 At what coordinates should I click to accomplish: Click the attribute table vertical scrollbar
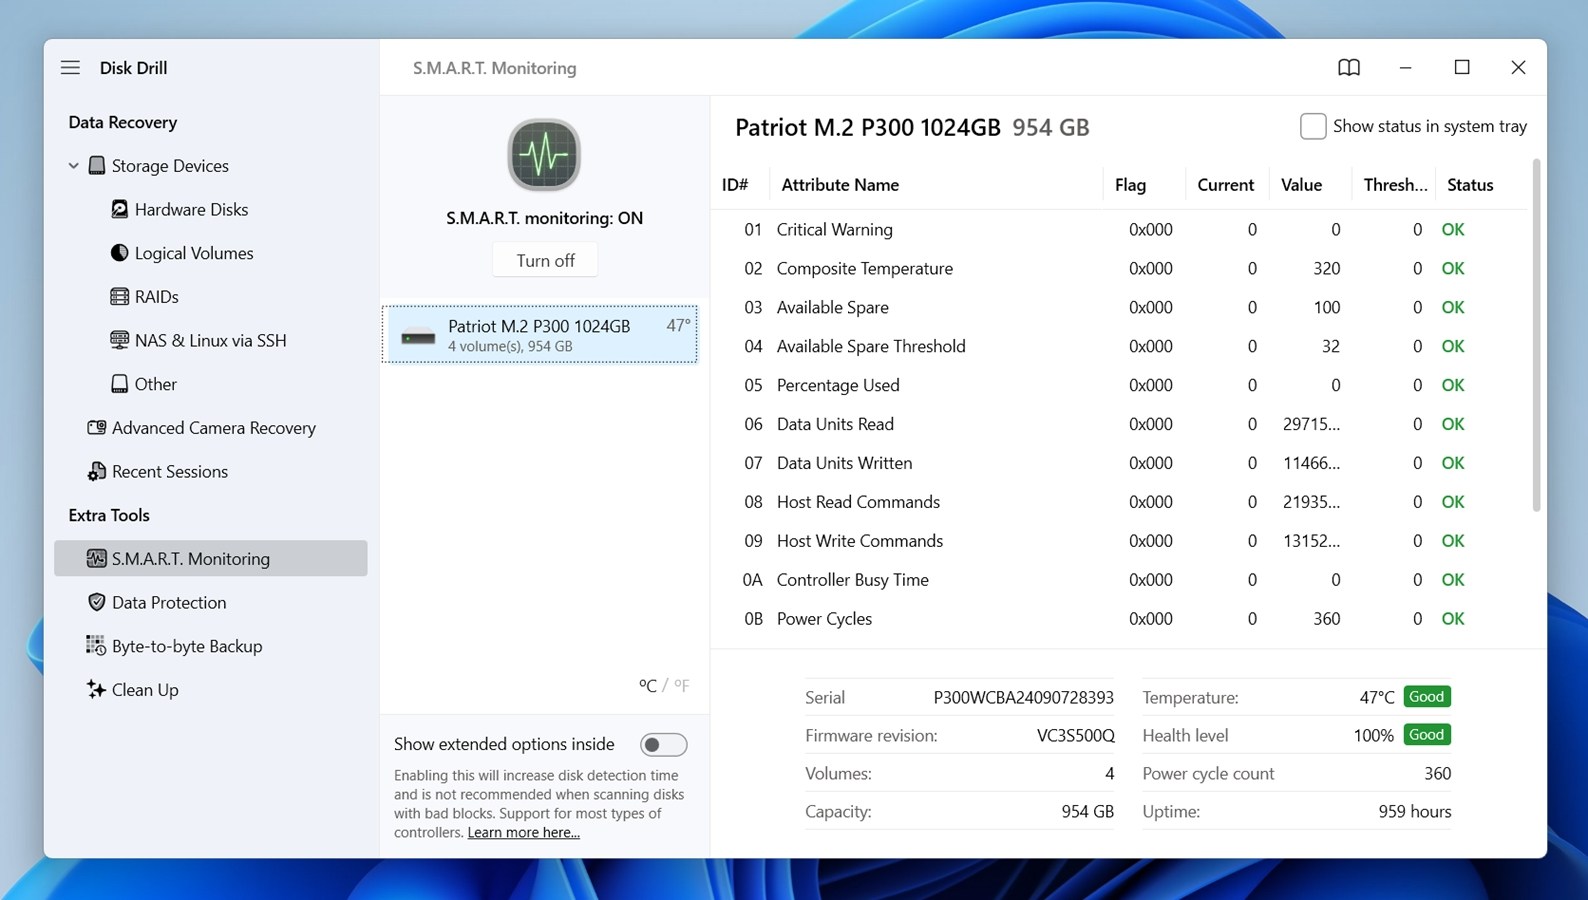point(1536,340)
